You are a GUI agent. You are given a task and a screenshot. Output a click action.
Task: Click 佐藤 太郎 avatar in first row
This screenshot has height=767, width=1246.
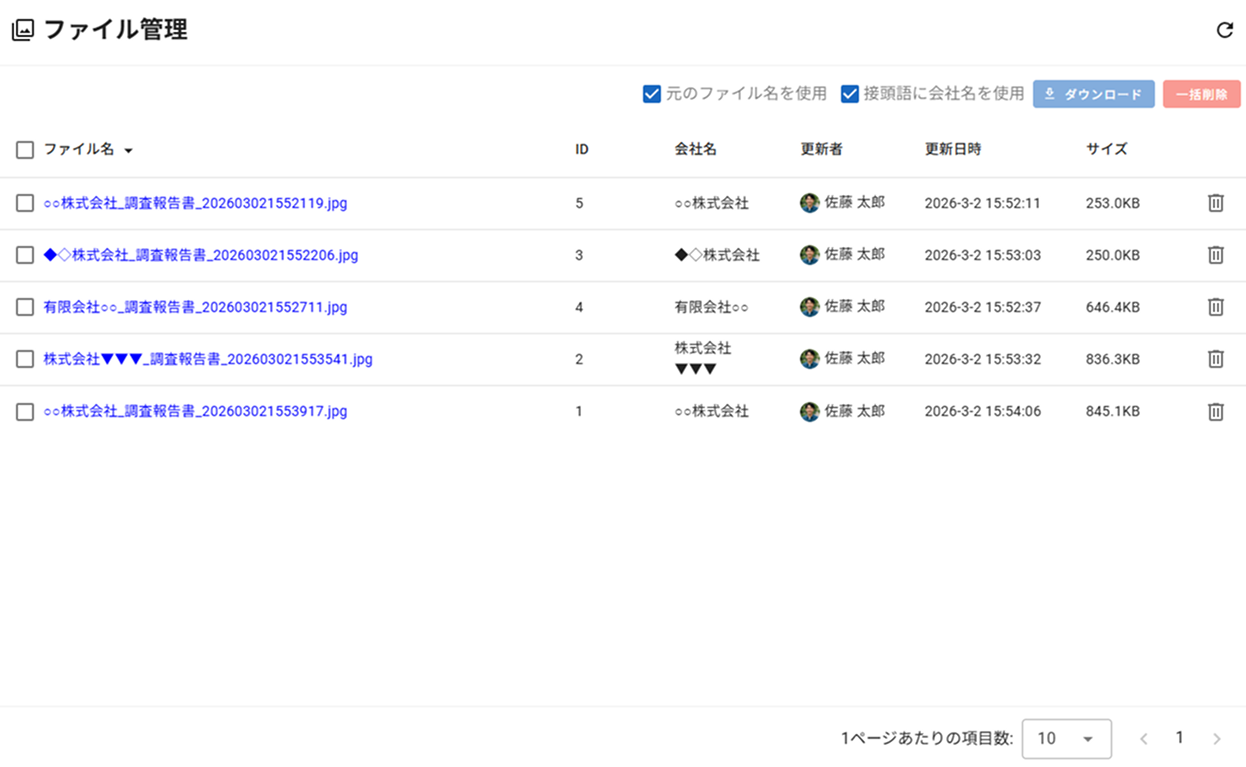(x=809, y=203)
